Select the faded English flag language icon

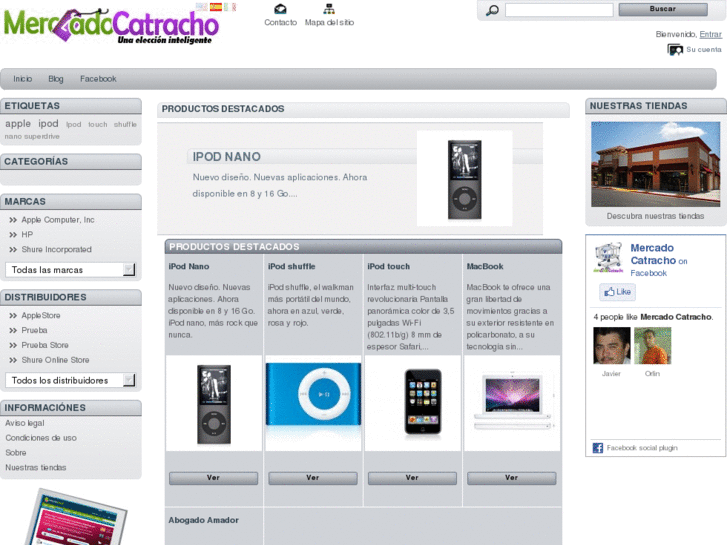(201, 6)
